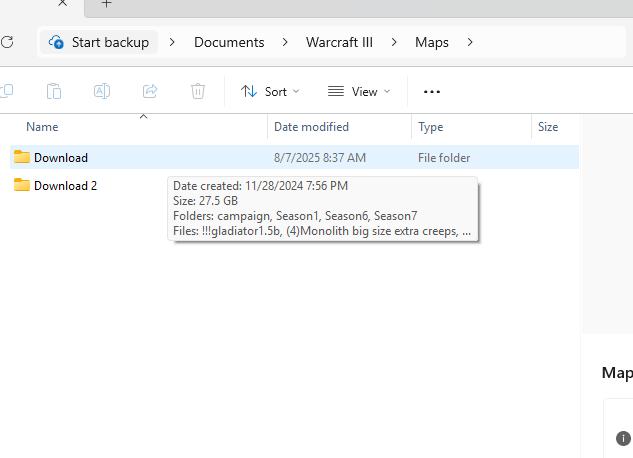The width and height of the screenshot is (633, 458).
Task: Expand chevron after Warcraft III
Action: click(394, 42)
